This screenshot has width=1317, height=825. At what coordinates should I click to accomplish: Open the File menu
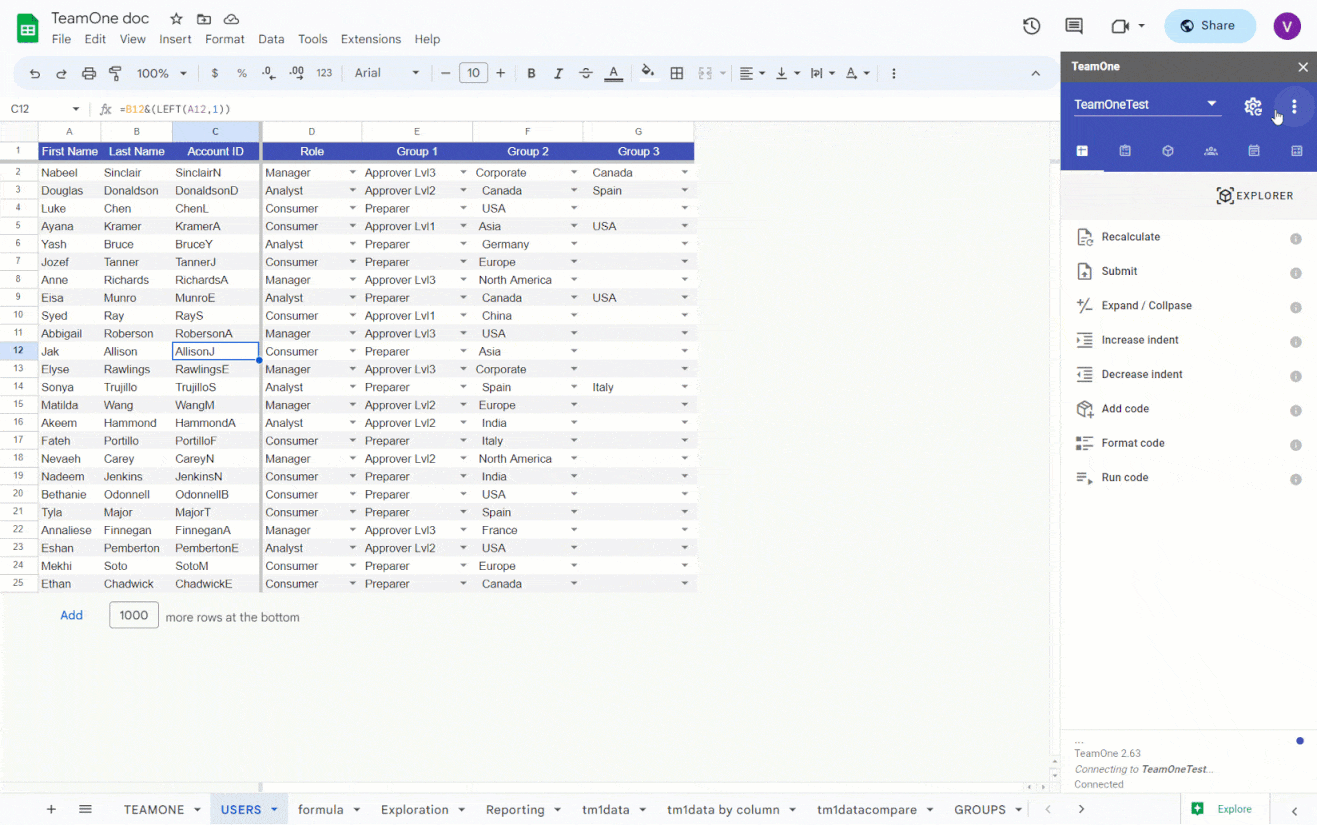[61, 39]
